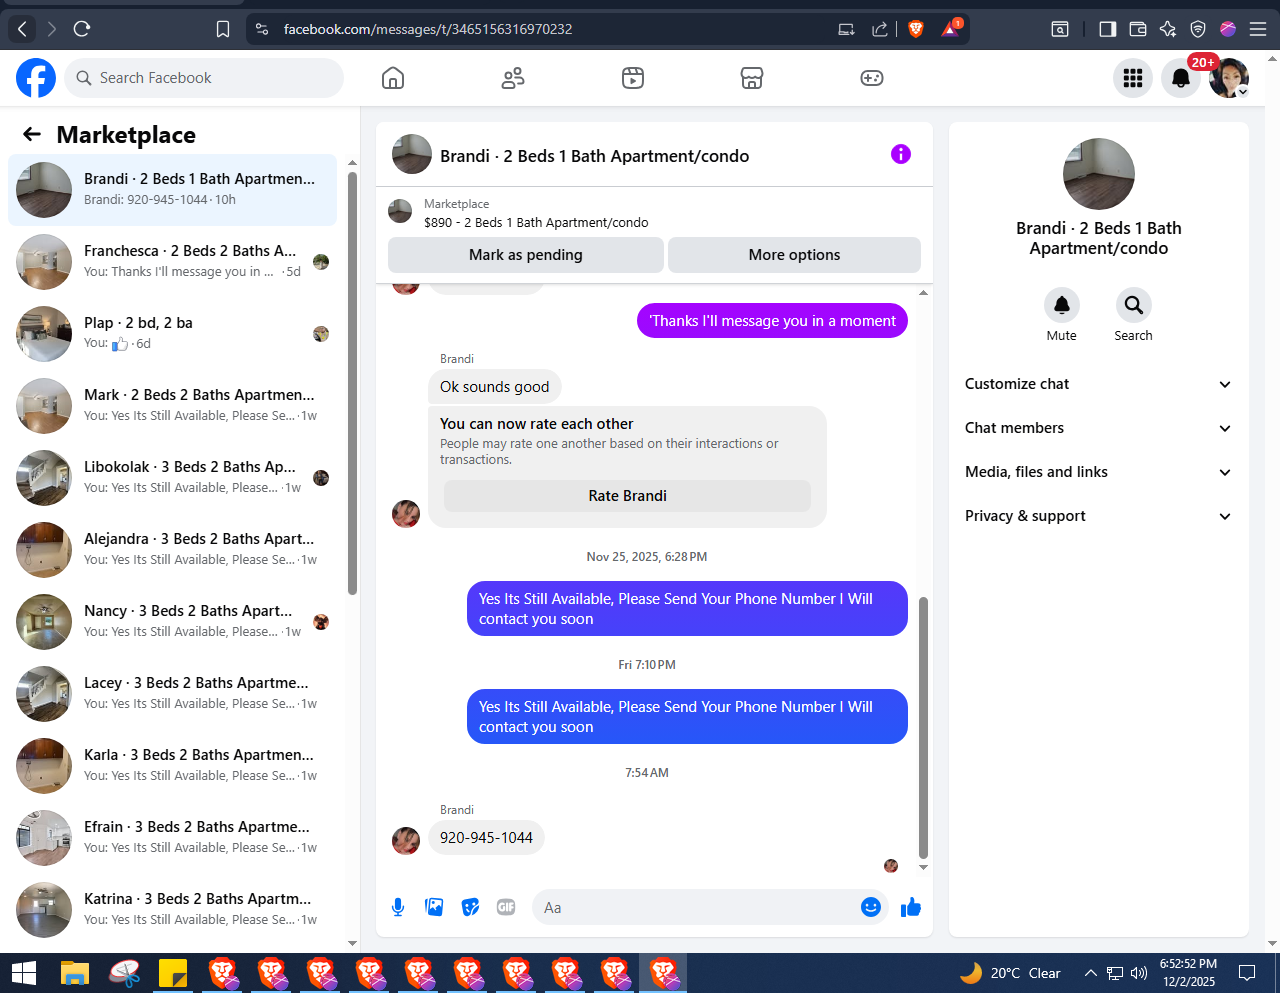Click the Aa message input field

click(x=698, y=908)
